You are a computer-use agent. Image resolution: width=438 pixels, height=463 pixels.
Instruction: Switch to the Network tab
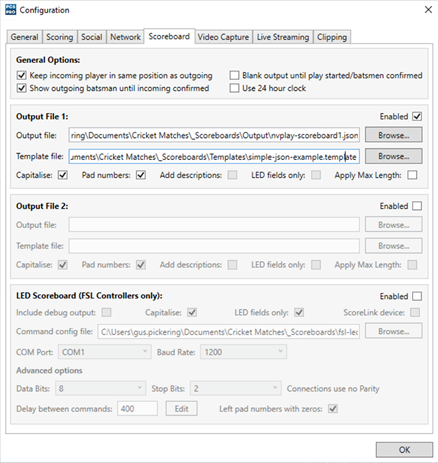125,37
